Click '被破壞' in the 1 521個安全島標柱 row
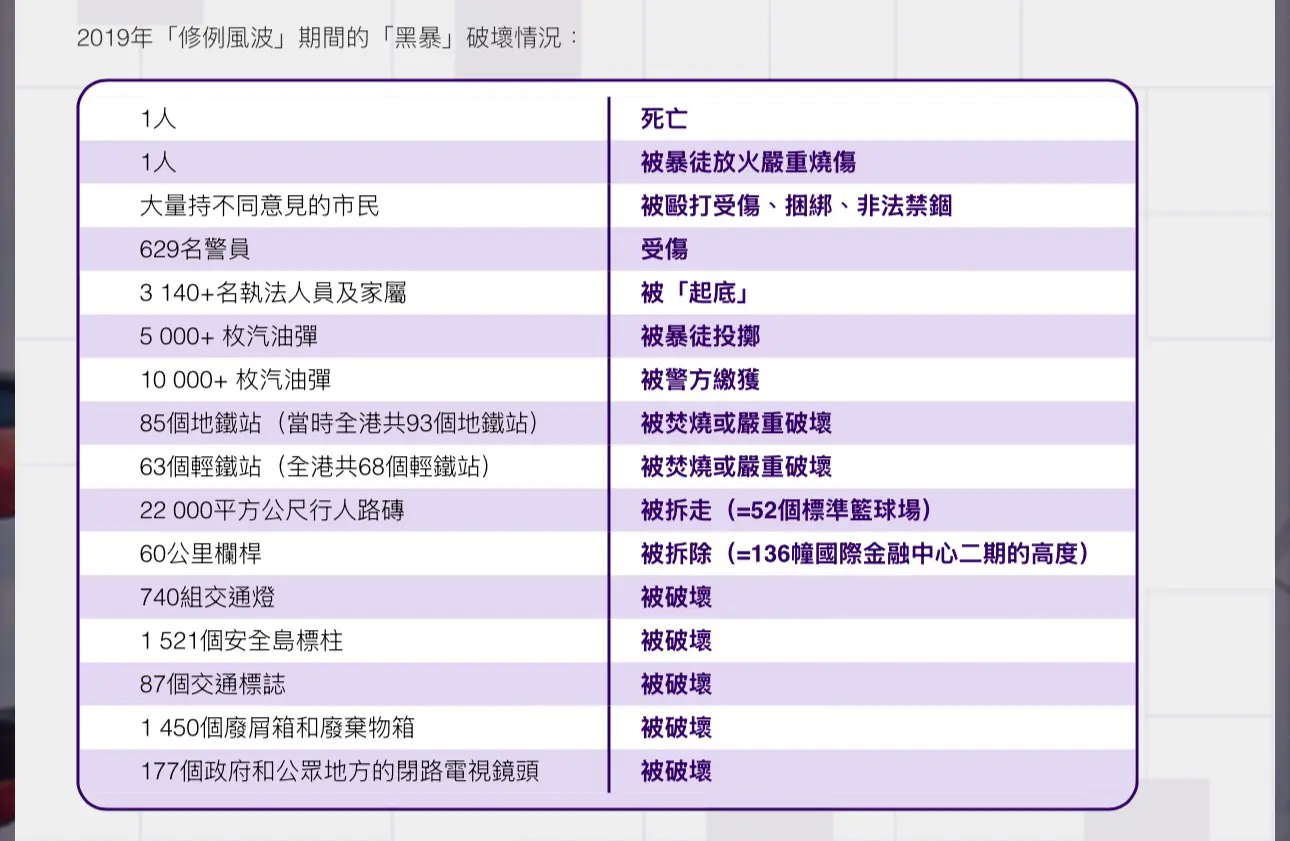 (x=676, y=641)
